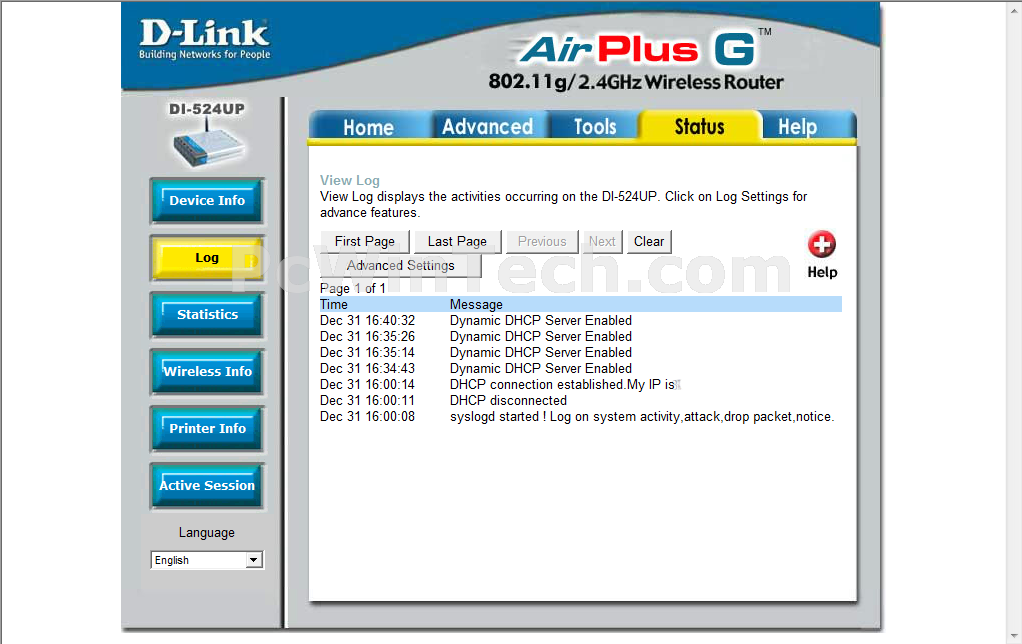Open the Help tab

[x=798, y=126]
